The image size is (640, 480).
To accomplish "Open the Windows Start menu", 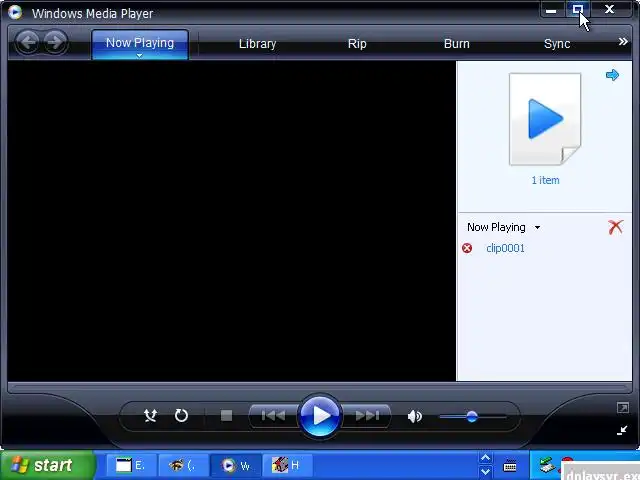I will [47, 465].
